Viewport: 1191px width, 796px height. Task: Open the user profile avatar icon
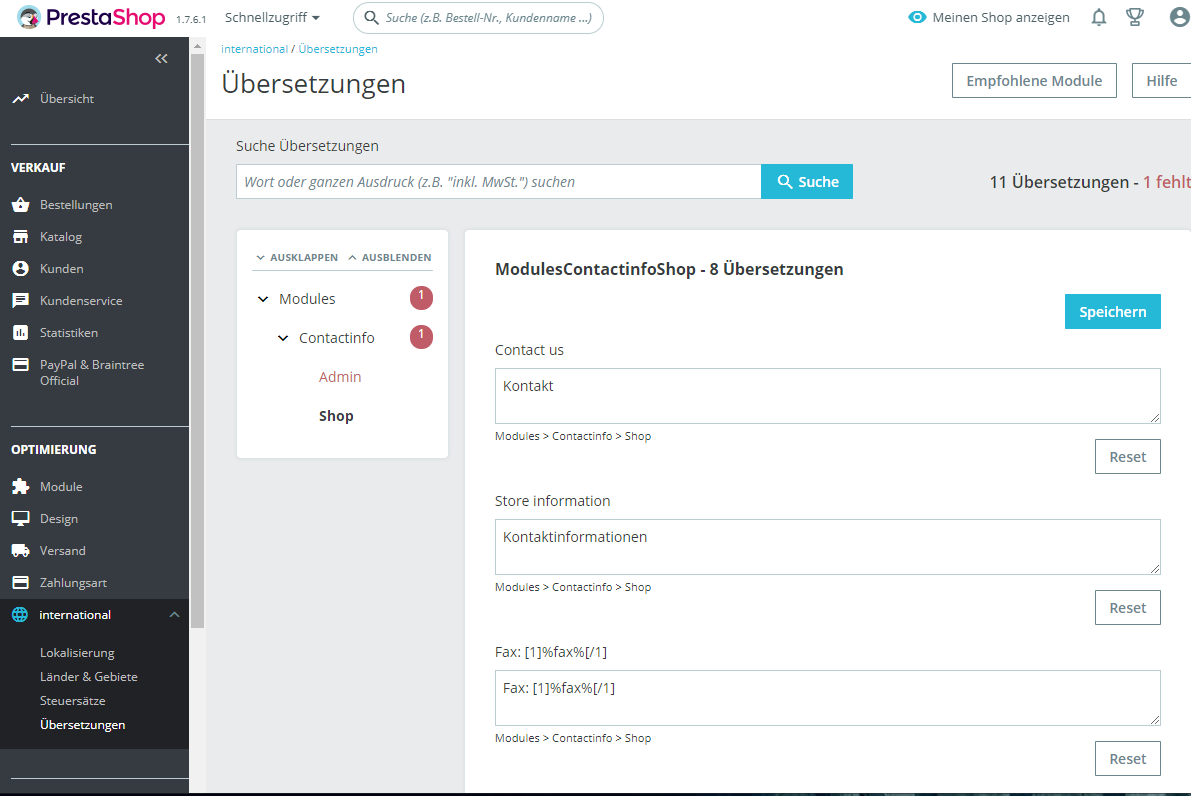coord(1180,17)
